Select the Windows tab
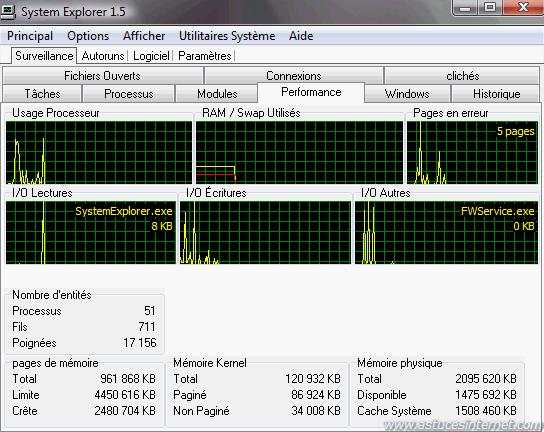The height and width of the screenshot is (432, 544). point(407,94)
